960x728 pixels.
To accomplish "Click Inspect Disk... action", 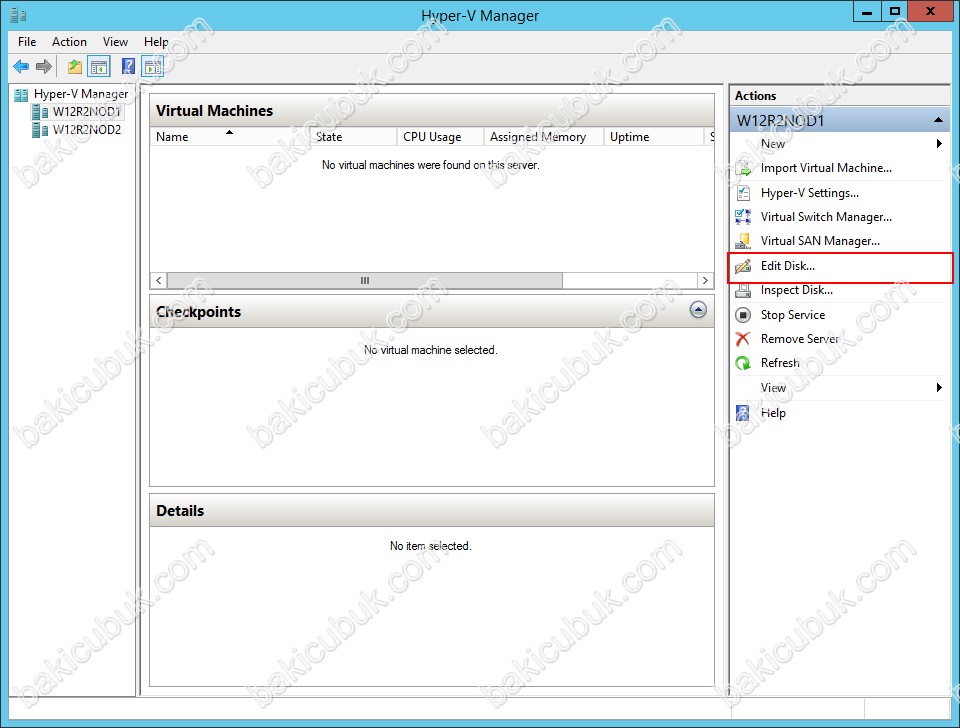I will tap(797, 290).
